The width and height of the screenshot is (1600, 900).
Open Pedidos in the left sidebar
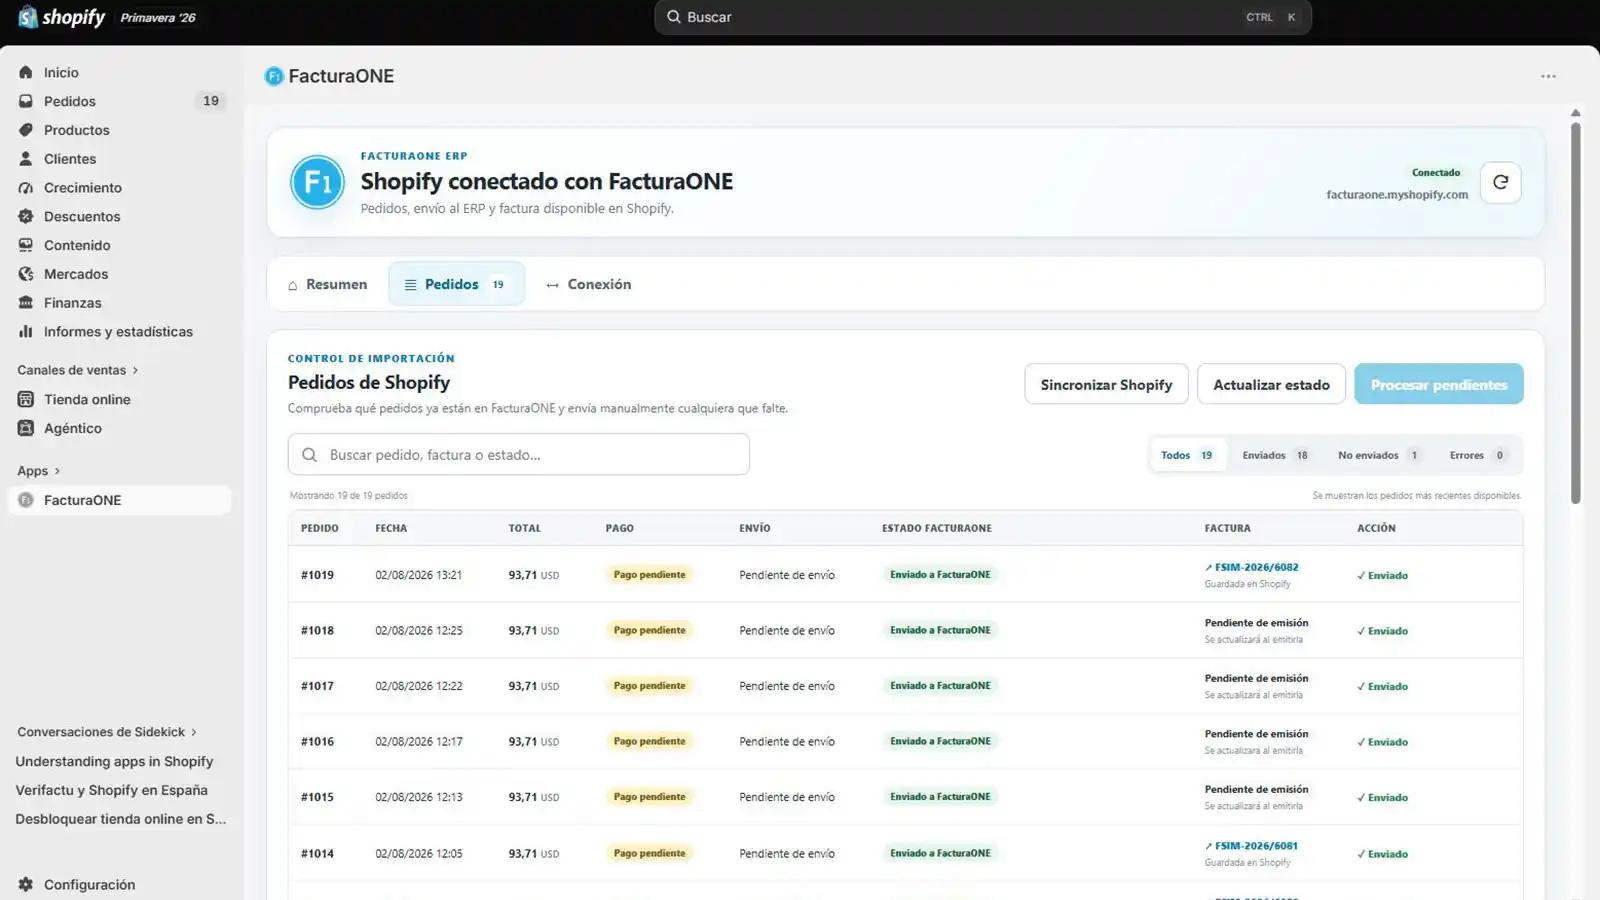pos(120,101)
